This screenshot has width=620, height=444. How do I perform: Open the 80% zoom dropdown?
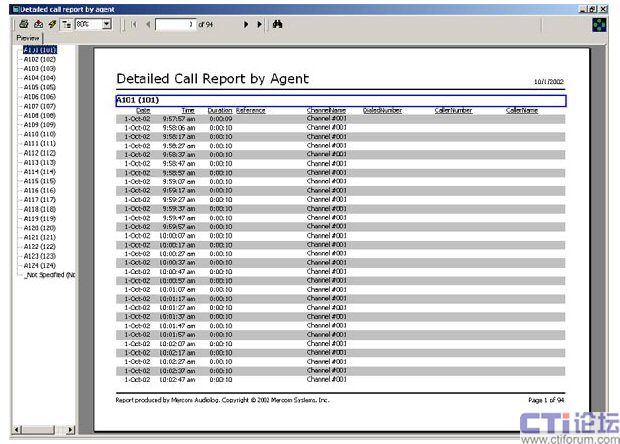[106, 23]
